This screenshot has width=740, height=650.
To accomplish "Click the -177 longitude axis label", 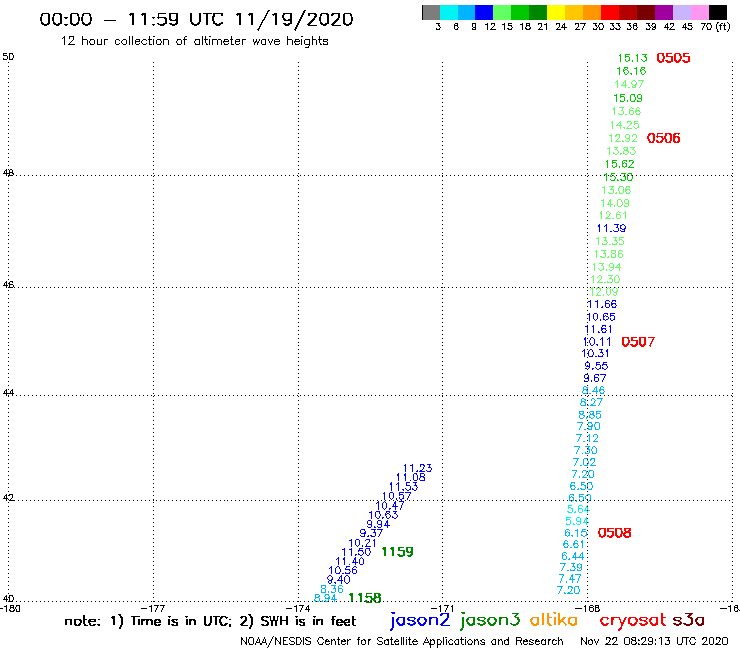I will pos(153,608).
